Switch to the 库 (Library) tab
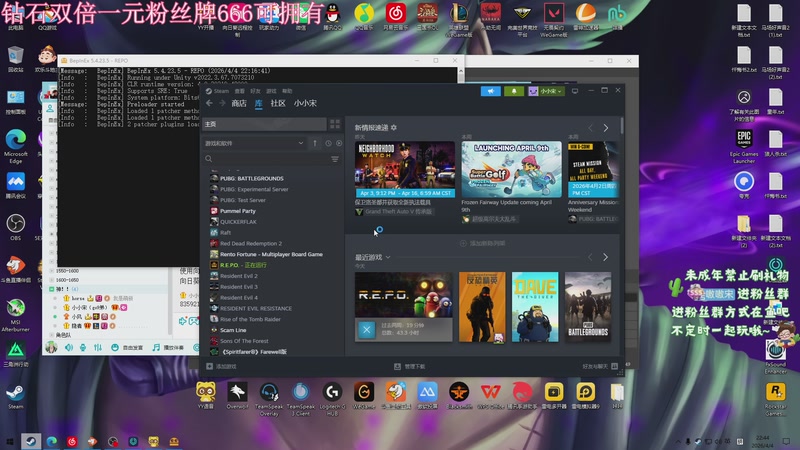This screenshot has width=800, height=450. point(259,103)
